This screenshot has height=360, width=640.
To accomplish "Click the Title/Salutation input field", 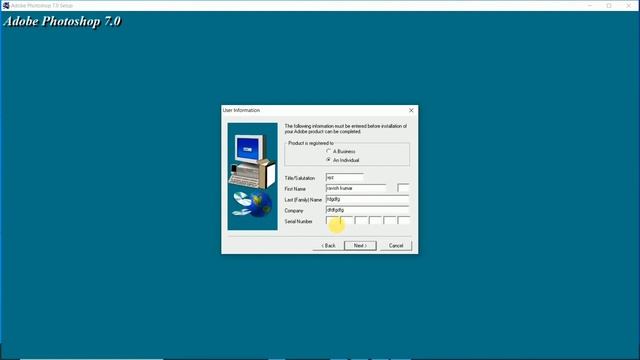I will (344, 178).
